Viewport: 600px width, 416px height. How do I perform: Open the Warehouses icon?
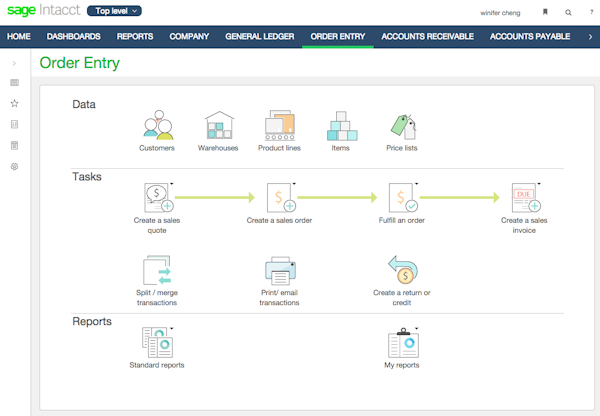(218, 126)
